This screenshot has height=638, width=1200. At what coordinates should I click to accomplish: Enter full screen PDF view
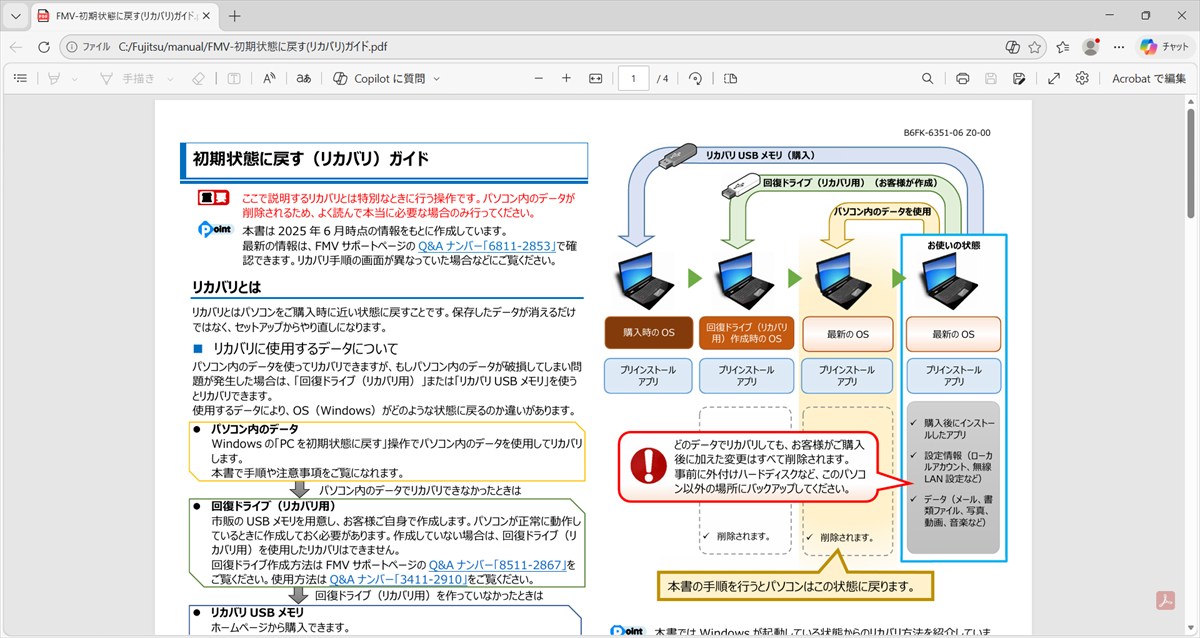[1053, 78]
